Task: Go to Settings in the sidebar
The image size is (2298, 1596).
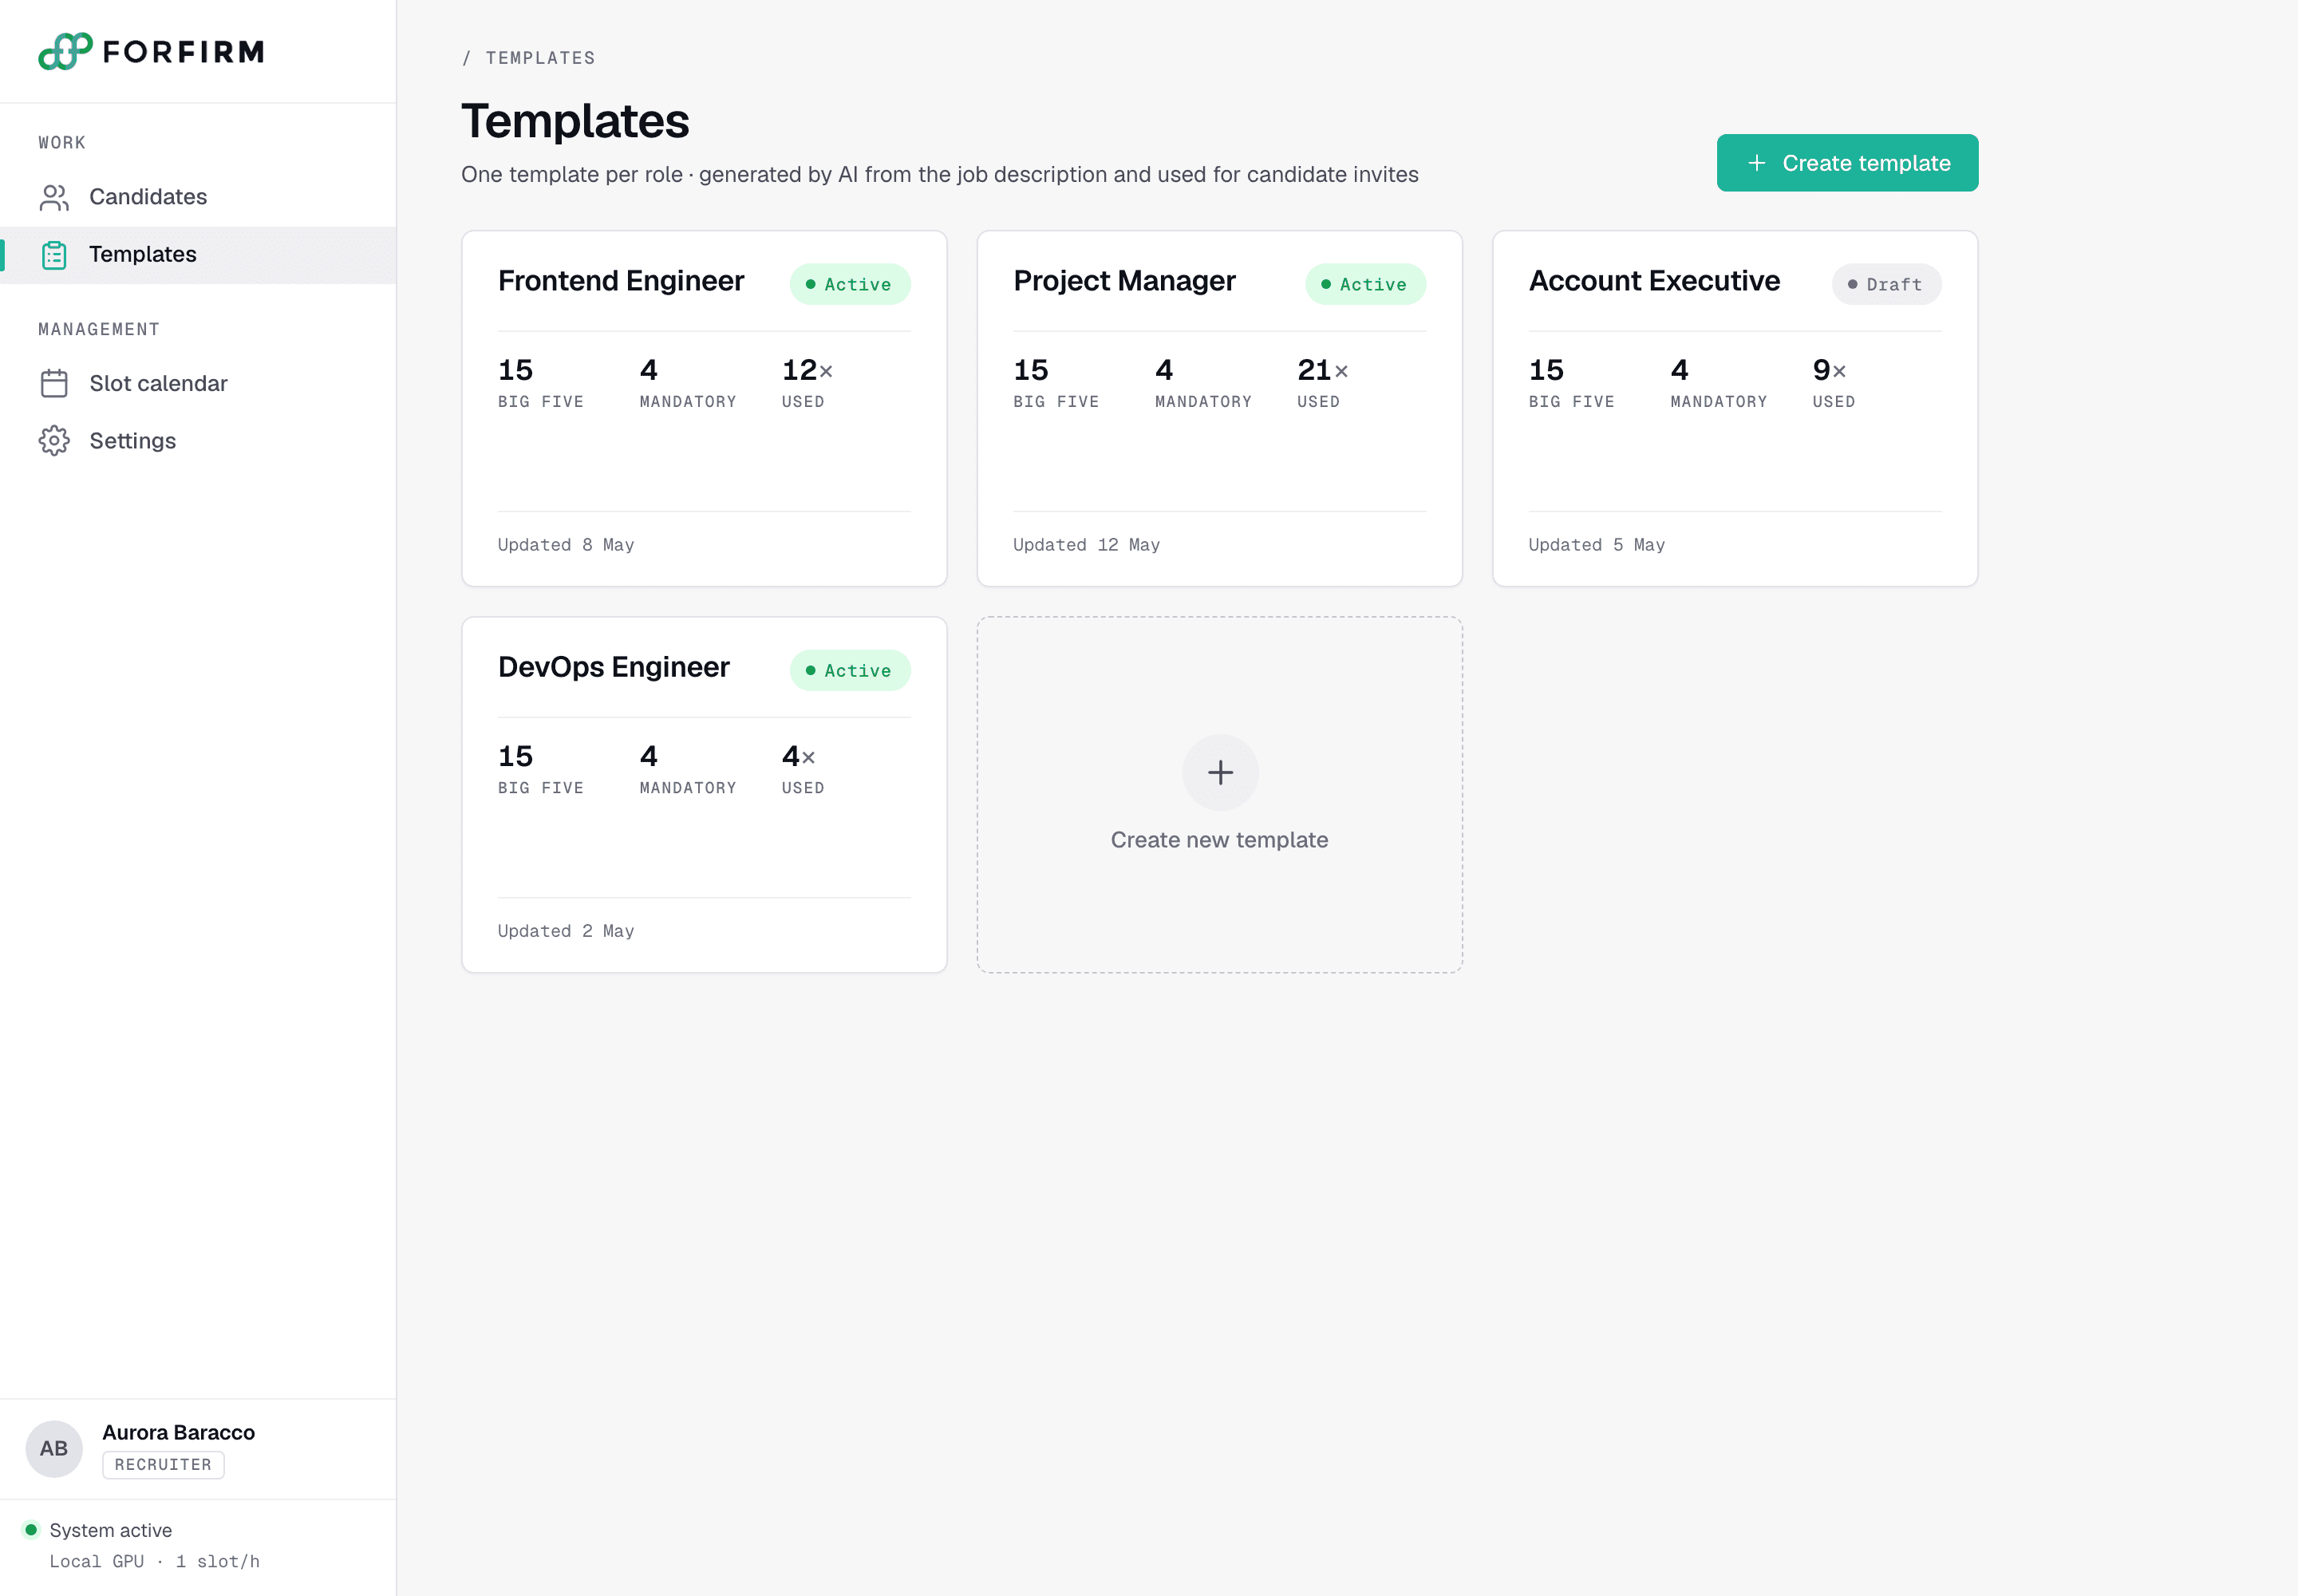Action: tap(198, 441)
